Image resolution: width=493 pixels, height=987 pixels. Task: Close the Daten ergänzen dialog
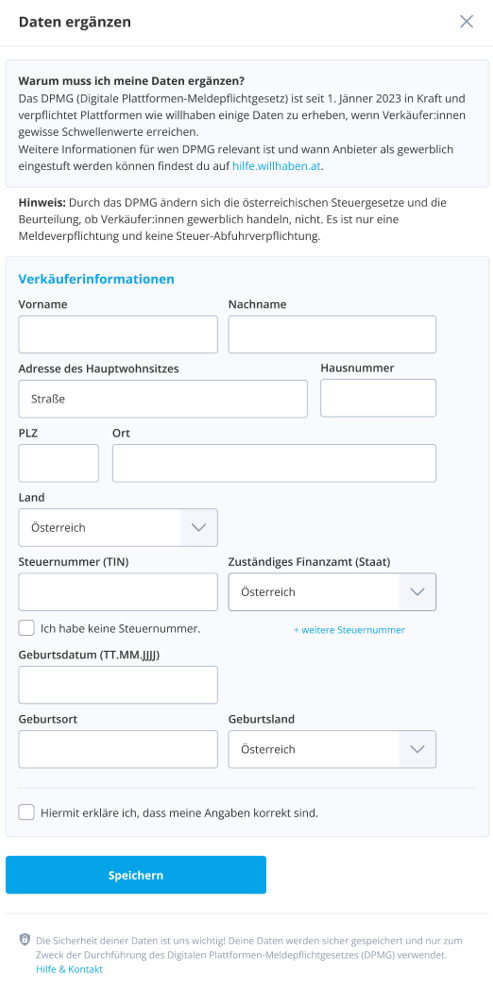click(x=466, y=22)
